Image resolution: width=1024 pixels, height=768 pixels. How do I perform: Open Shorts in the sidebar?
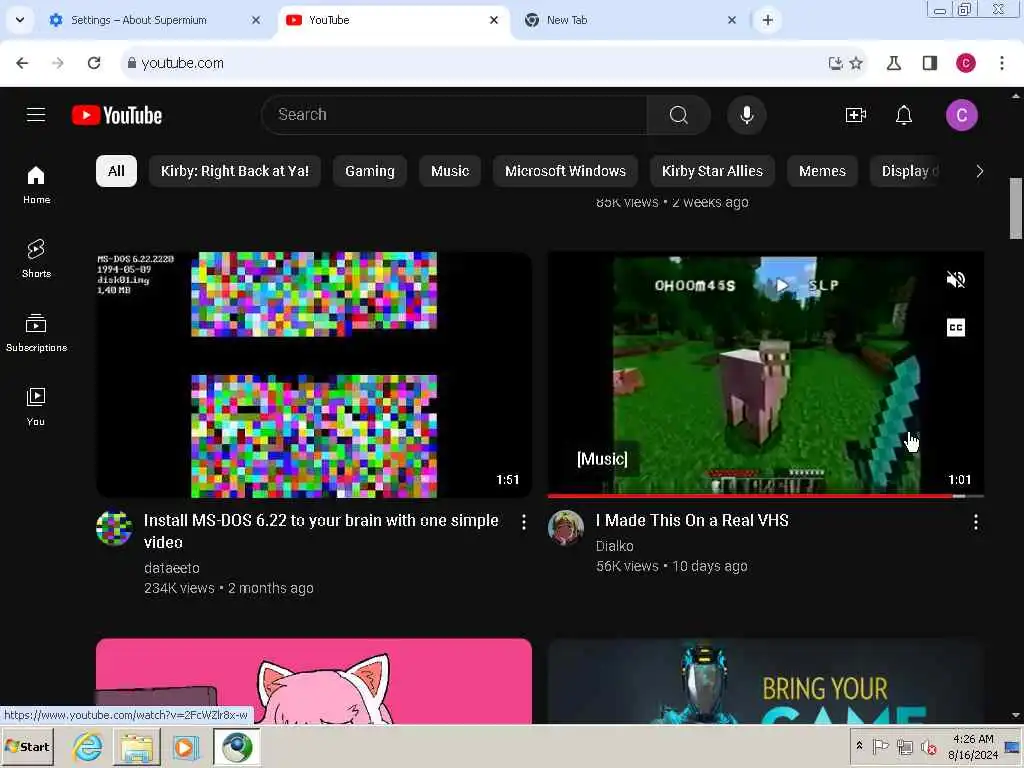pyautogui.click(x=36, y=259)
